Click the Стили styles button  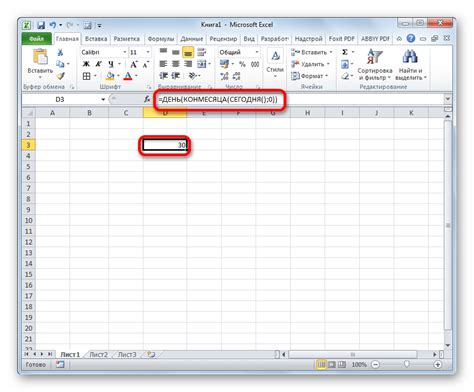(x=275, y=63)
